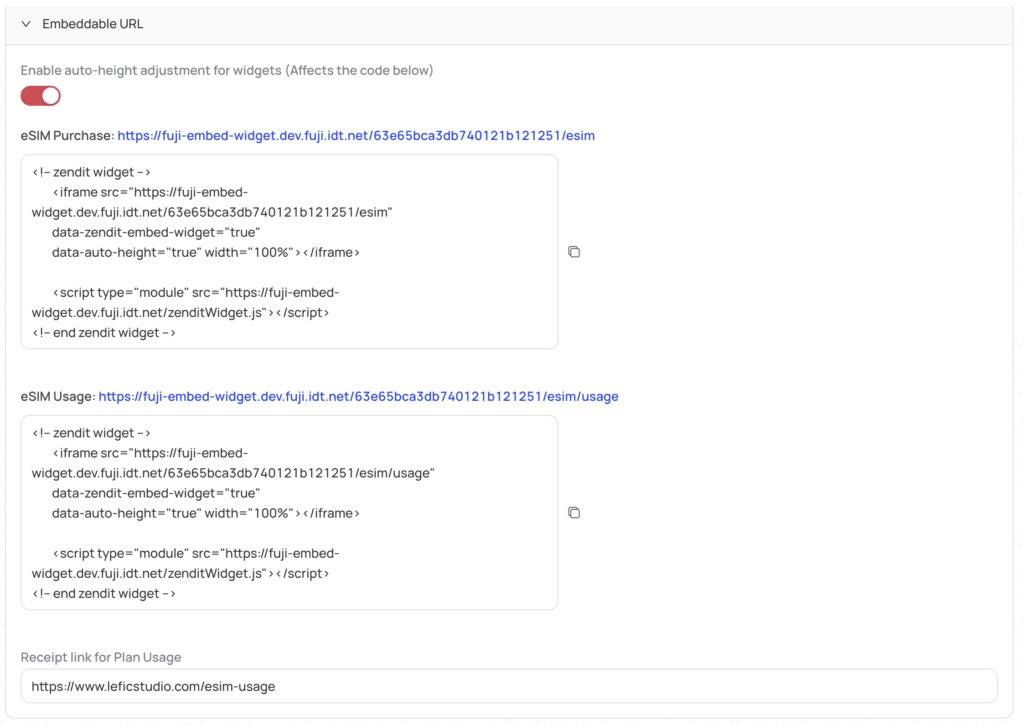This screenshot has height=726, width=1024.
Task: Disable the auto-height adjustment switch
Action: coord(41,96)
